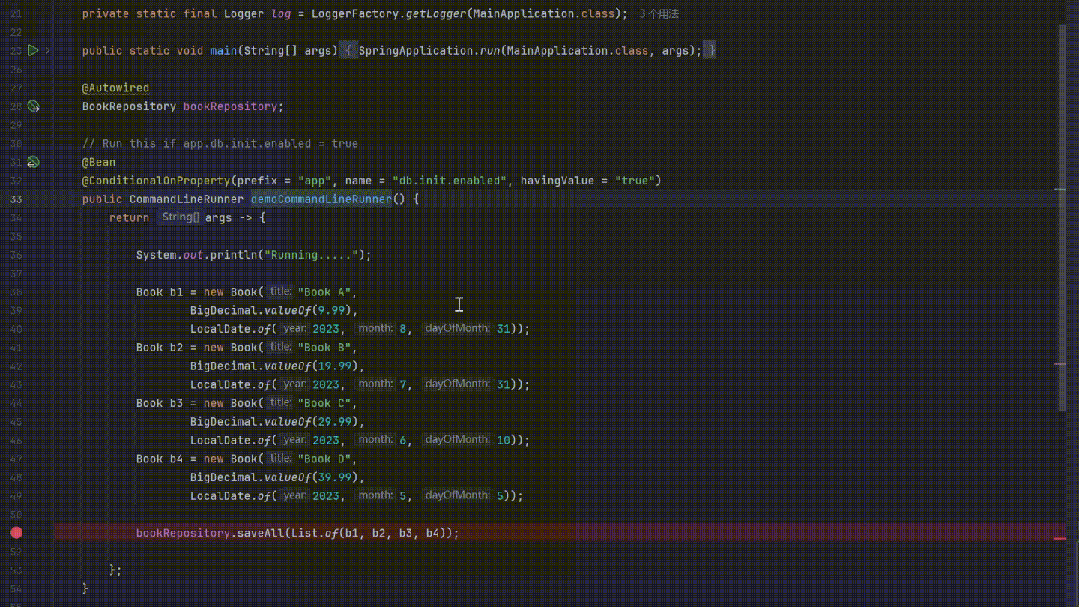Click the "Book D" title string
The width and height of the screenshot is (1079, 607).
pos(324,459)
